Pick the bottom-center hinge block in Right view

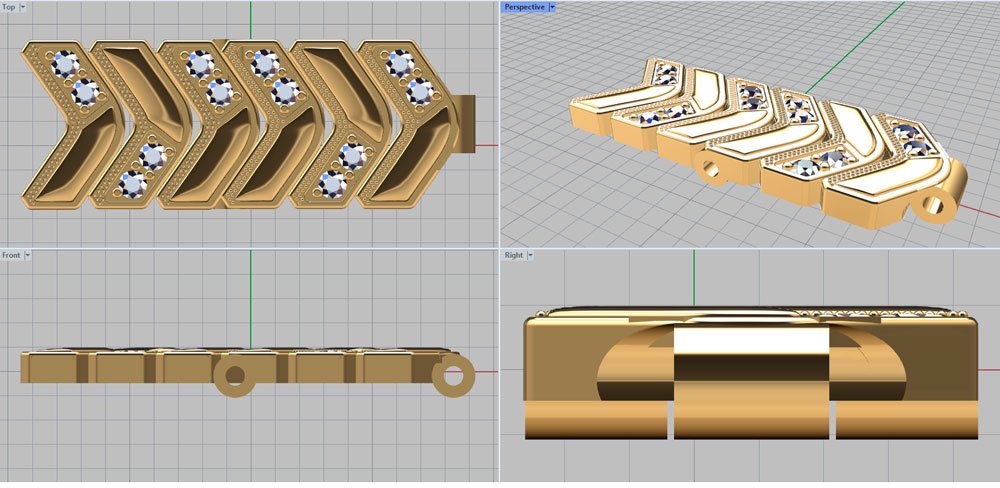click(x=751, y=421)
